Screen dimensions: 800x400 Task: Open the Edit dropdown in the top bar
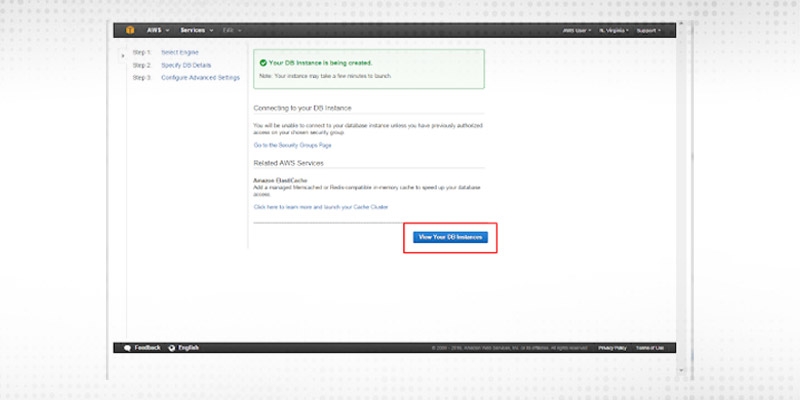point(232,30)
